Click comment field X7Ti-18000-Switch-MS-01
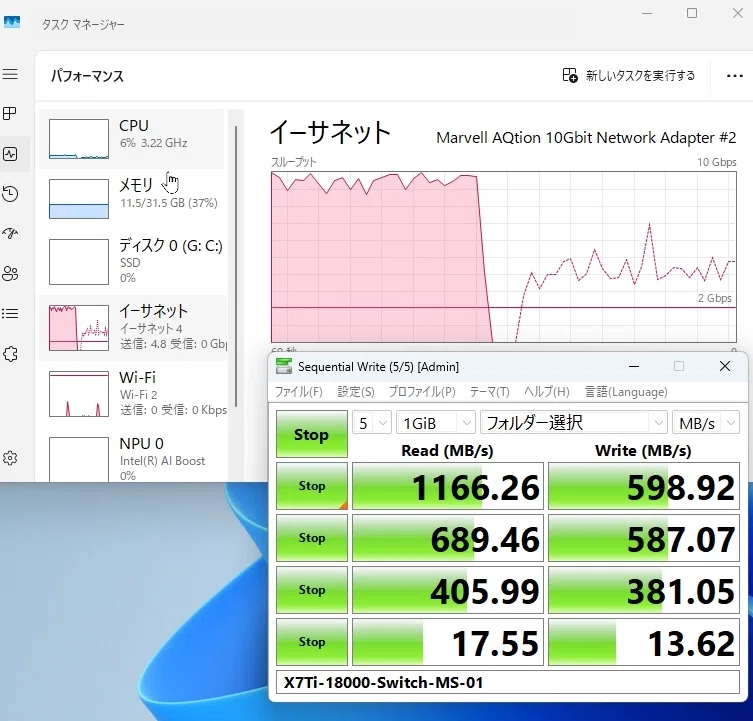This screenshot has width=753, height=721. tap(508, 682)
